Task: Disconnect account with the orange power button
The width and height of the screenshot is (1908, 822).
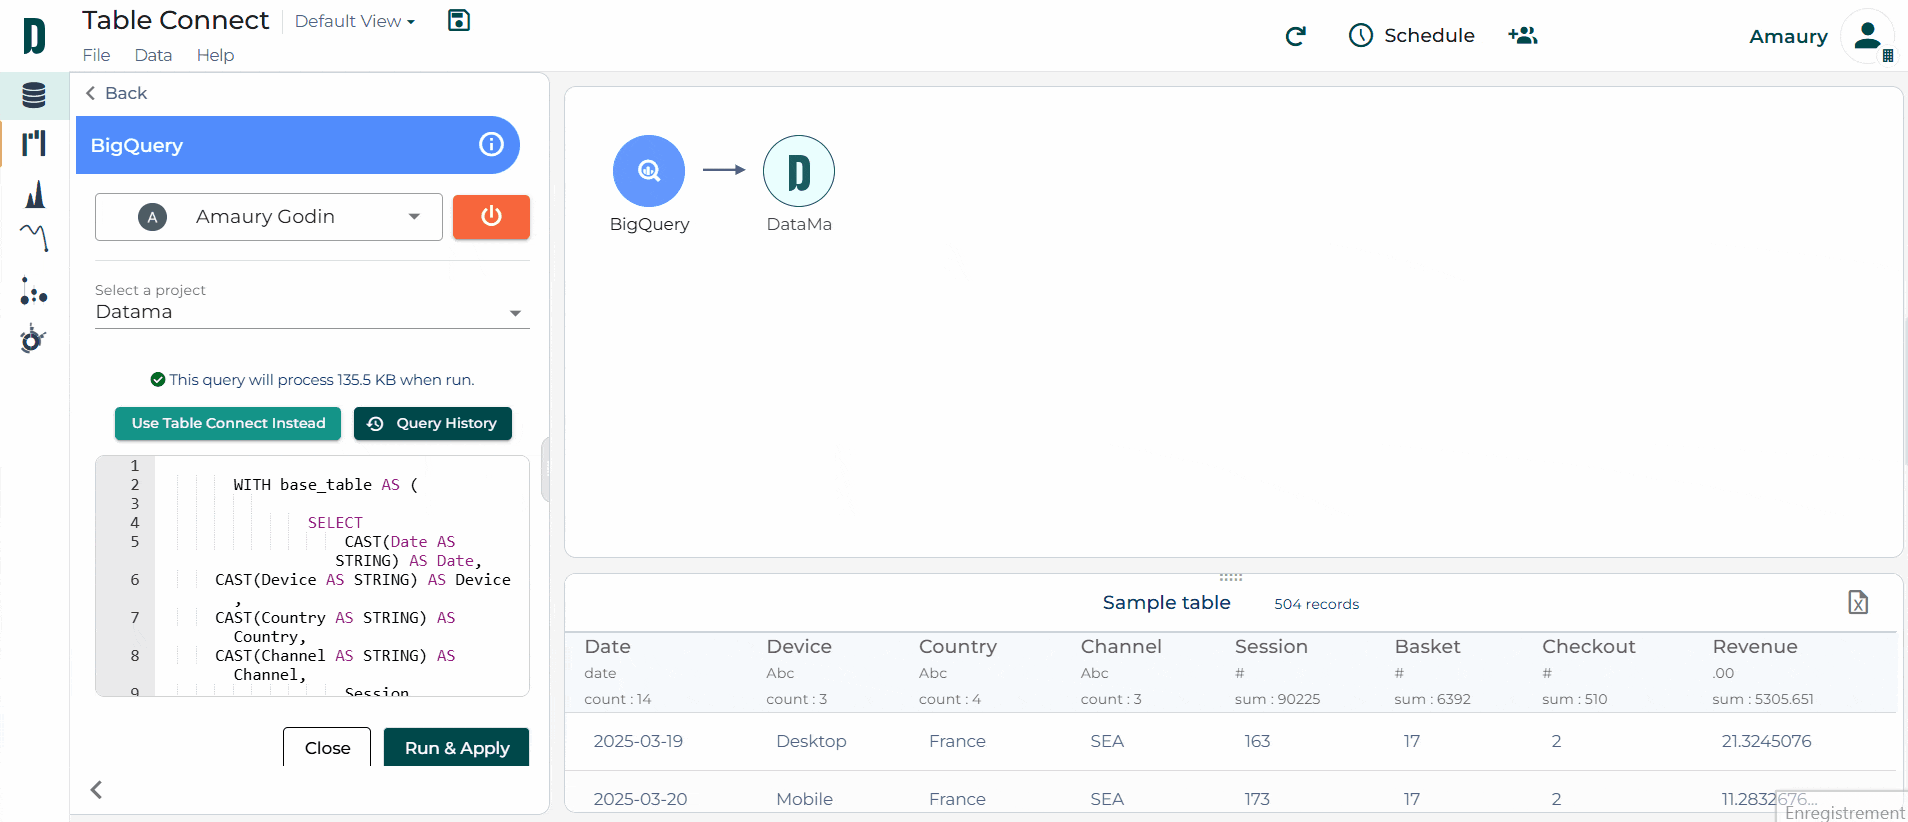Action: [491, 217]
